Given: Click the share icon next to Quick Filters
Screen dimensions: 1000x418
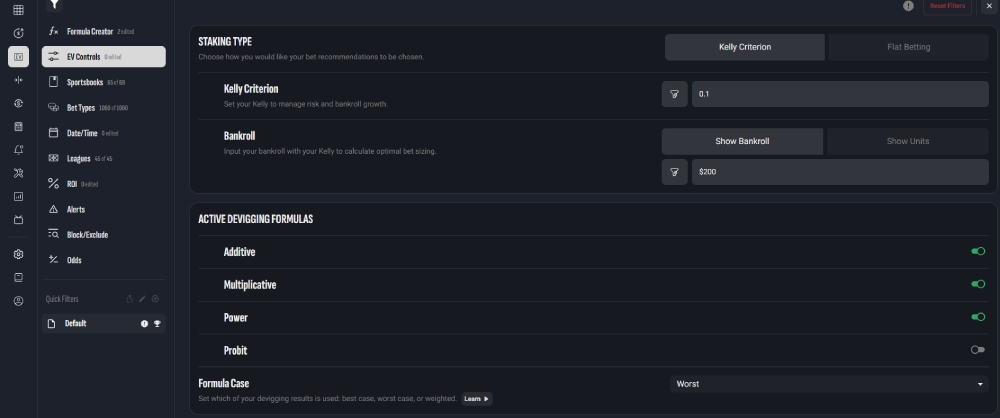Looking at the screenshot, I should (129, 299).
